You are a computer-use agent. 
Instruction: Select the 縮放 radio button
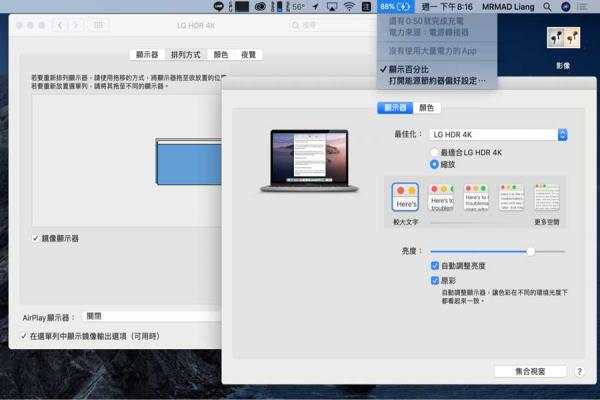(434, 164)
